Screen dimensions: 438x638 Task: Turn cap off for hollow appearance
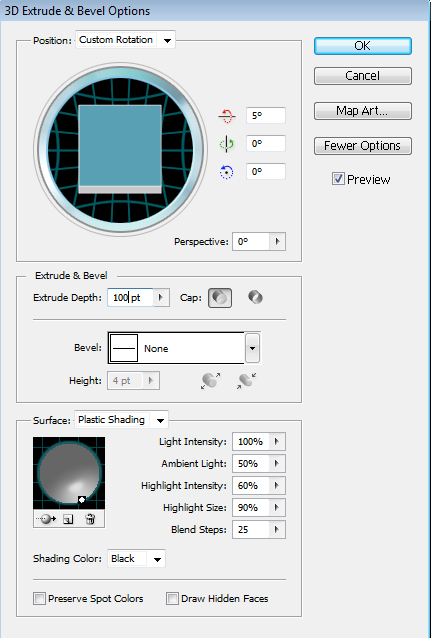pos(255,297)
